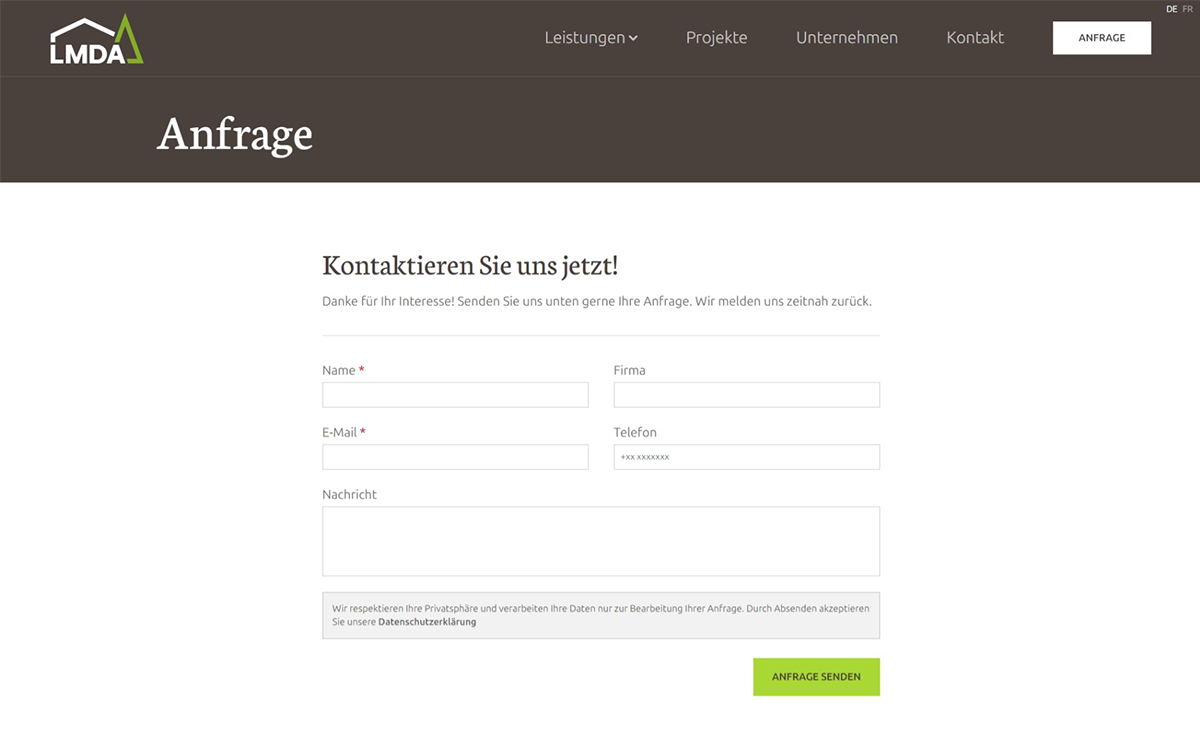The height and width of the screenshot is (750, 1200).
Task: Click the Firma field label
Action: (630, 370)
